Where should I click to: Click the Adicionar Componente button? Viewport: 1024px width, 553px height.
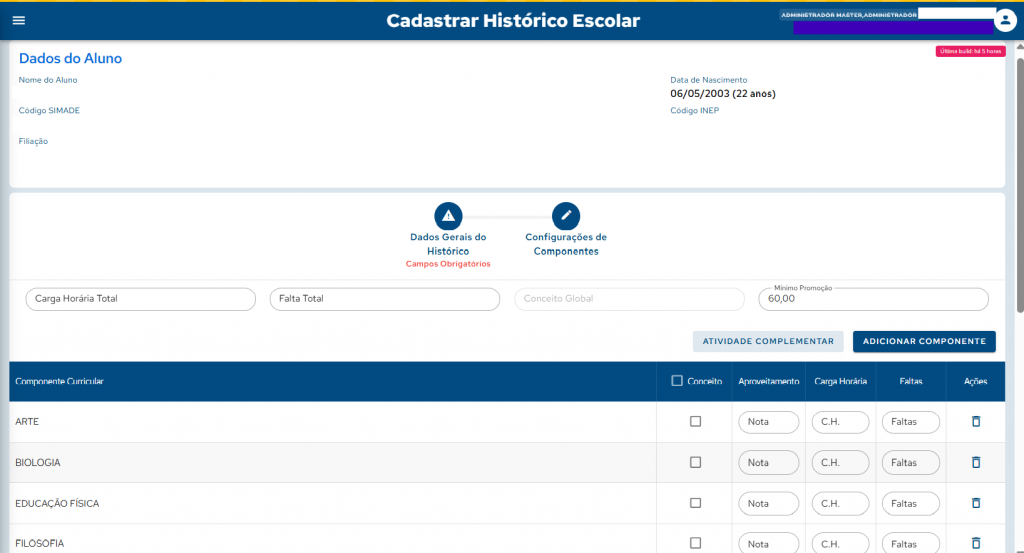(924, 342)
